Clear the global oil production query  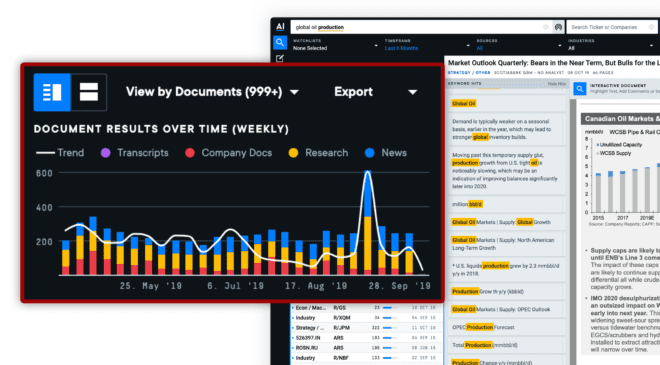point(546,27)
